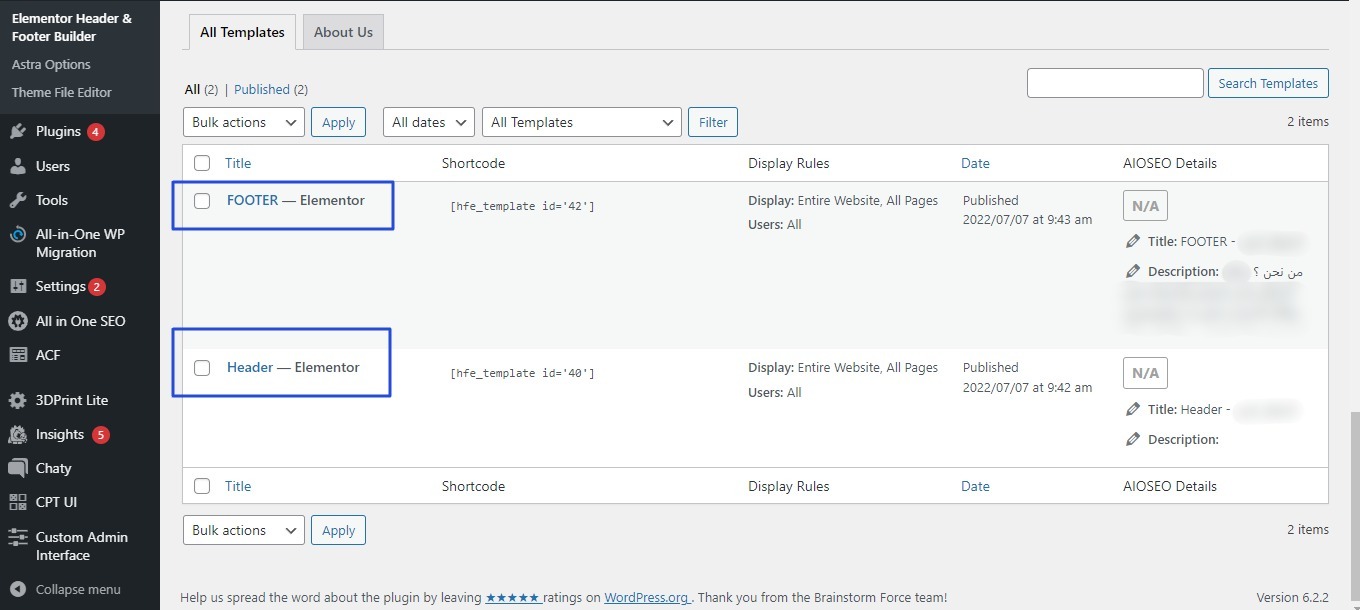The height and width of the screenshot is (610, 1360).
Task: Expand the All dates dropdown
Action: [x=428, y=122]
